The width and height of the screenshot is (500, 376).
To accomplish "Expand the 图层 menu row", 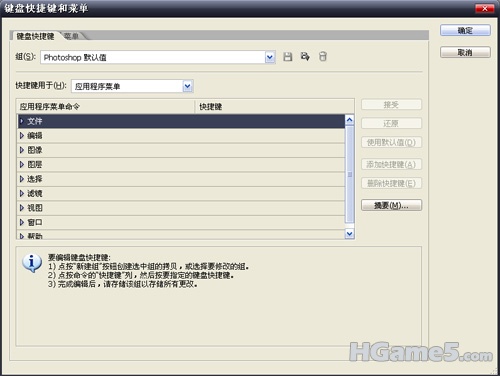I will pyautogui.click(x=22, y=164).
